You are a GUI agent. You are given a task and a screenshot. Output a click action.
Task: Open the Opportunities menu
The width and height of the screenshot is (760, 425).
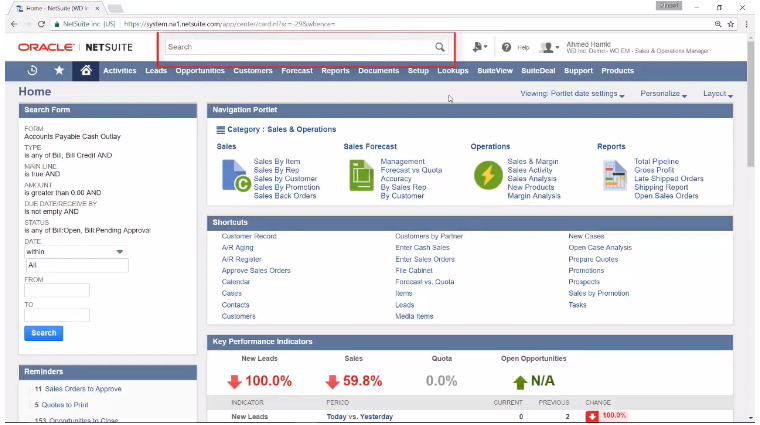(200, 71)
